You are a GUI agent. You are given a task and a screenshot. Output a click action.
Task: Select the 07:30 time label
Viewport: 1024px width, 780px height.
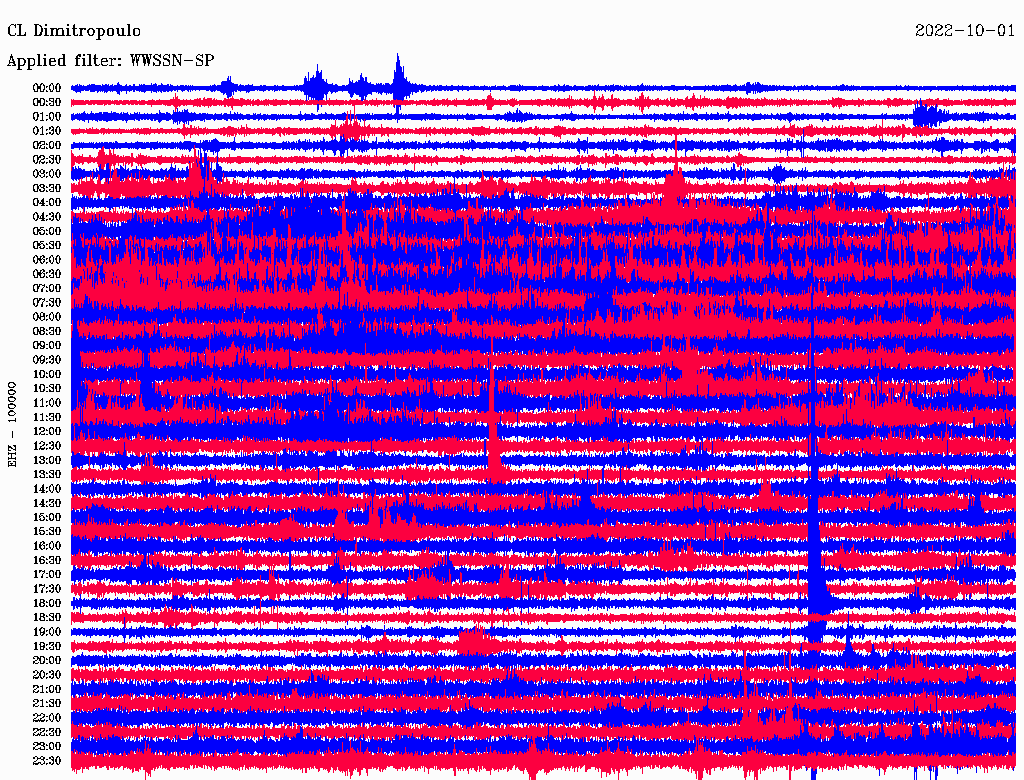47,302
